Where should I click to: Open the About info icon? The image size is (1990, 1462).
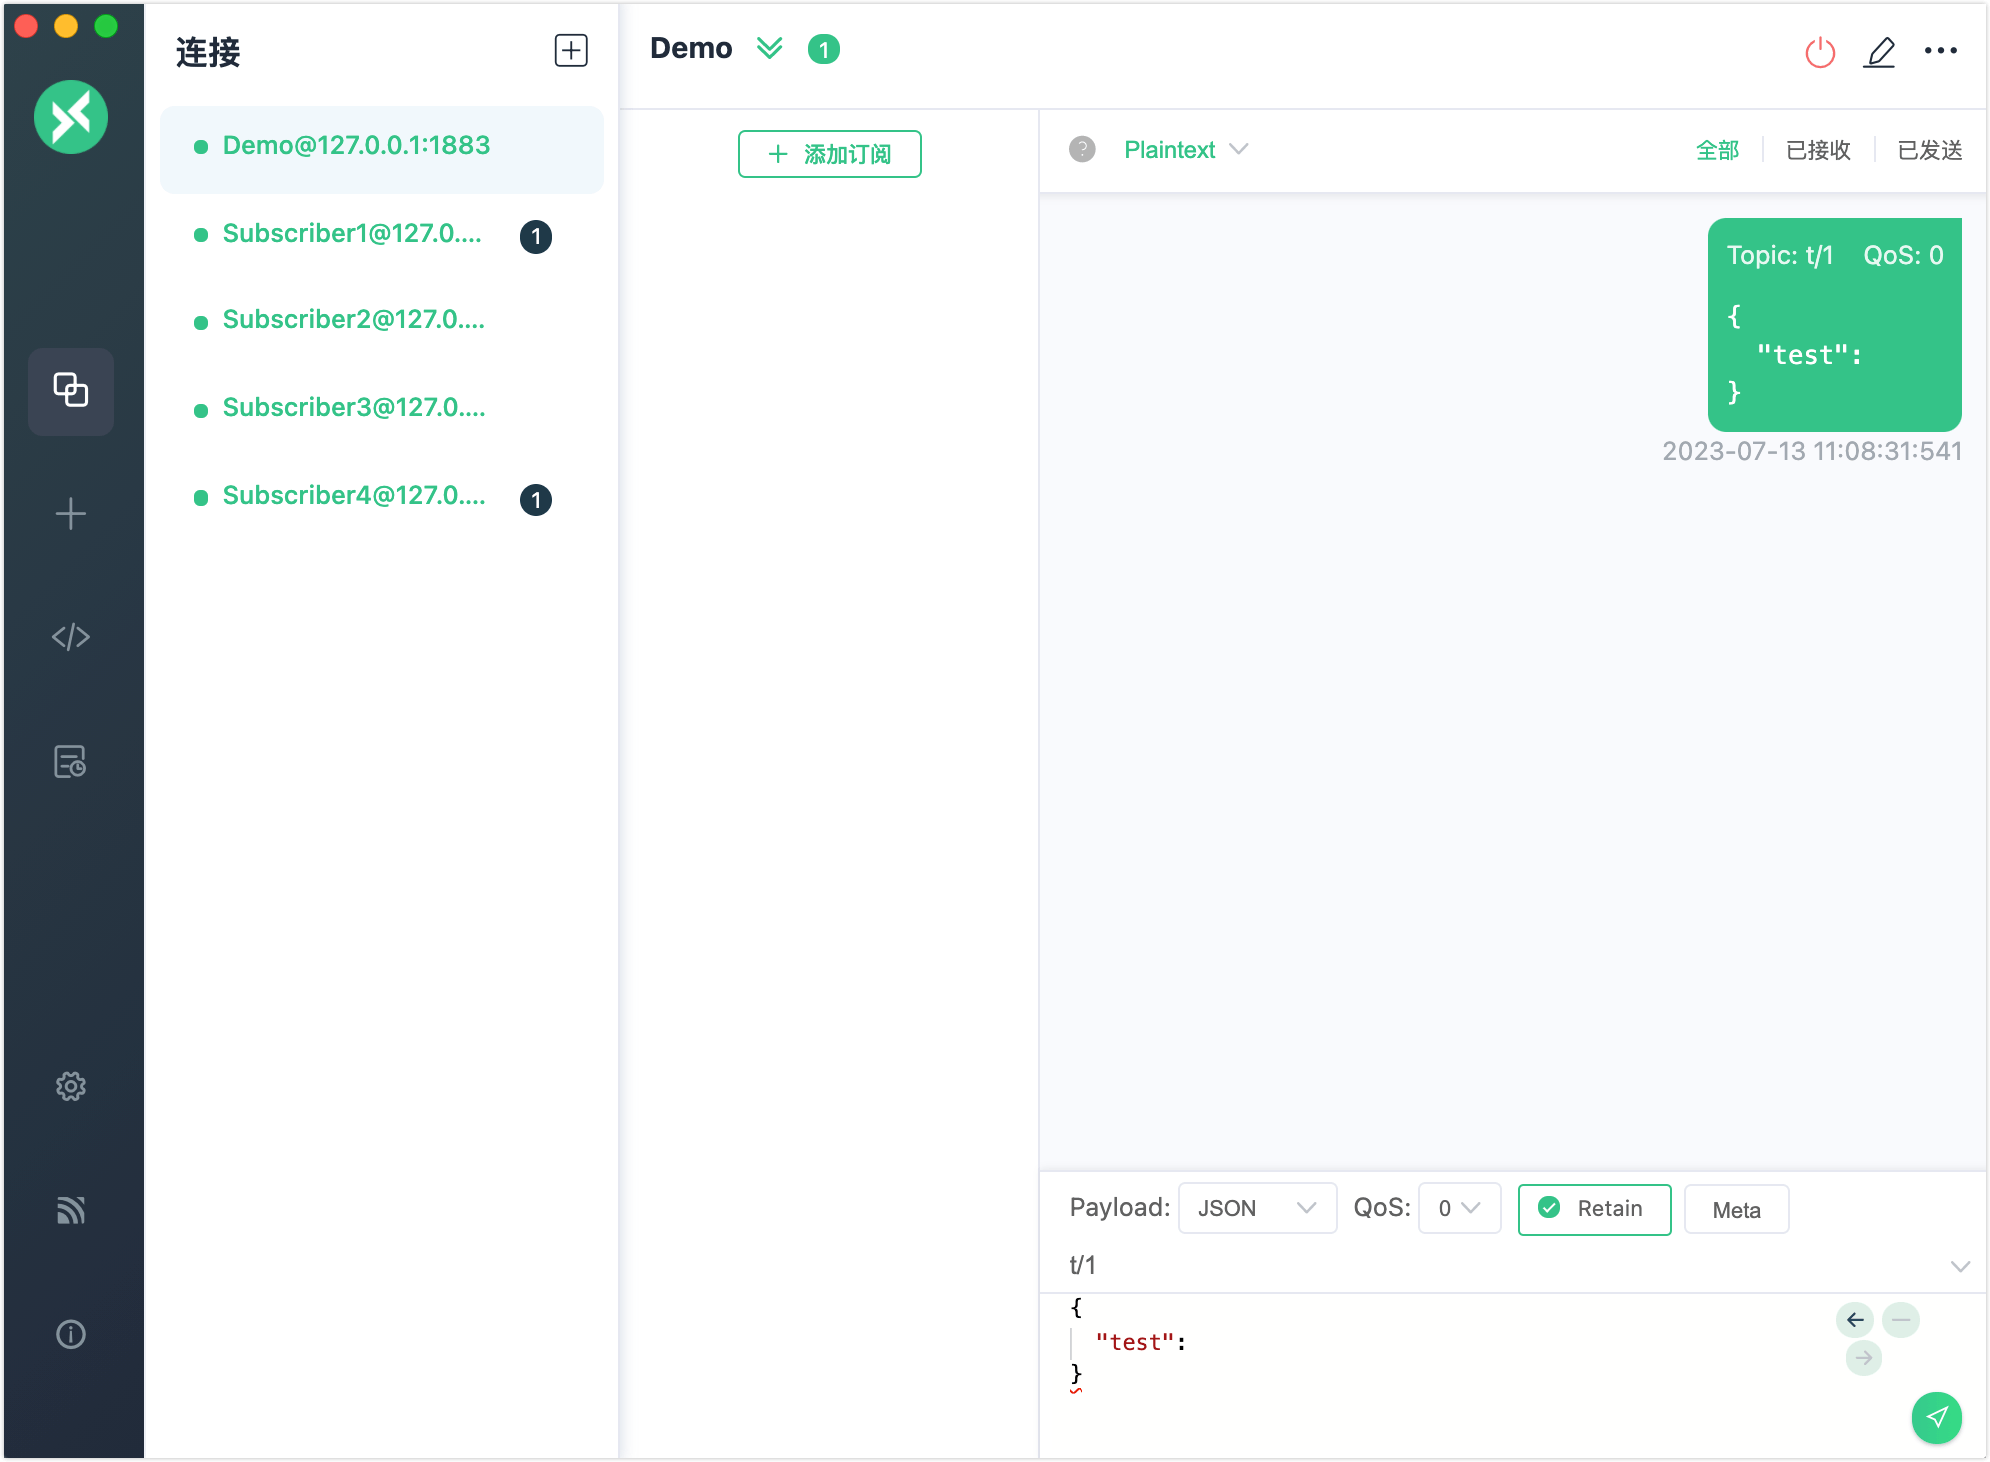[70, 1334]
